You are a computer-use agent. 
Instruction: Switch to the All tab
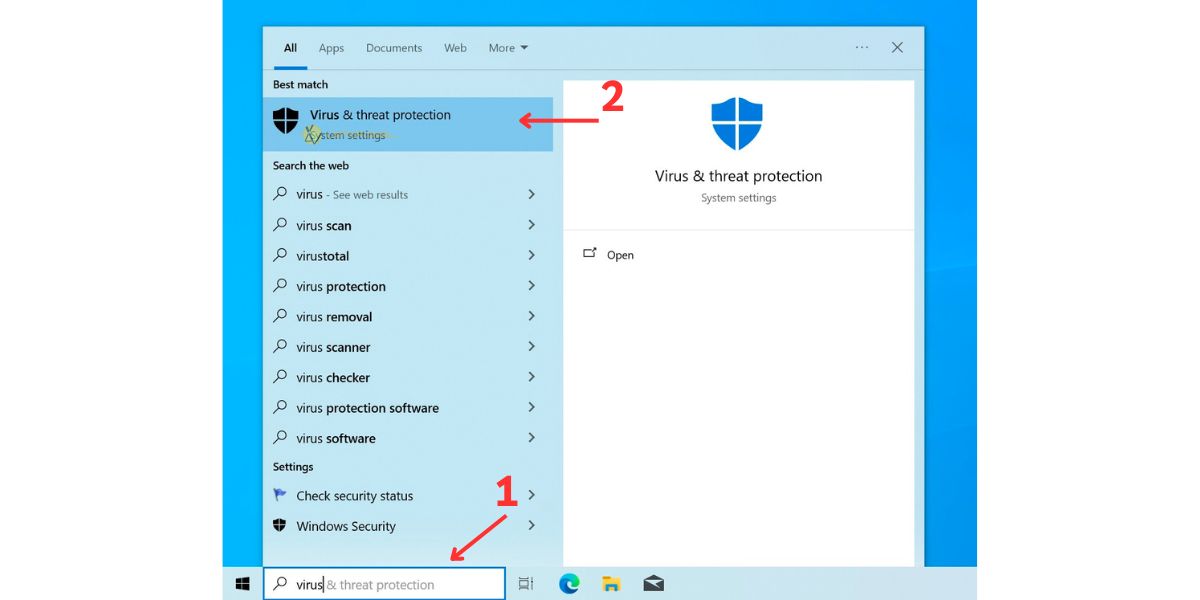click(x=290, y=48)
